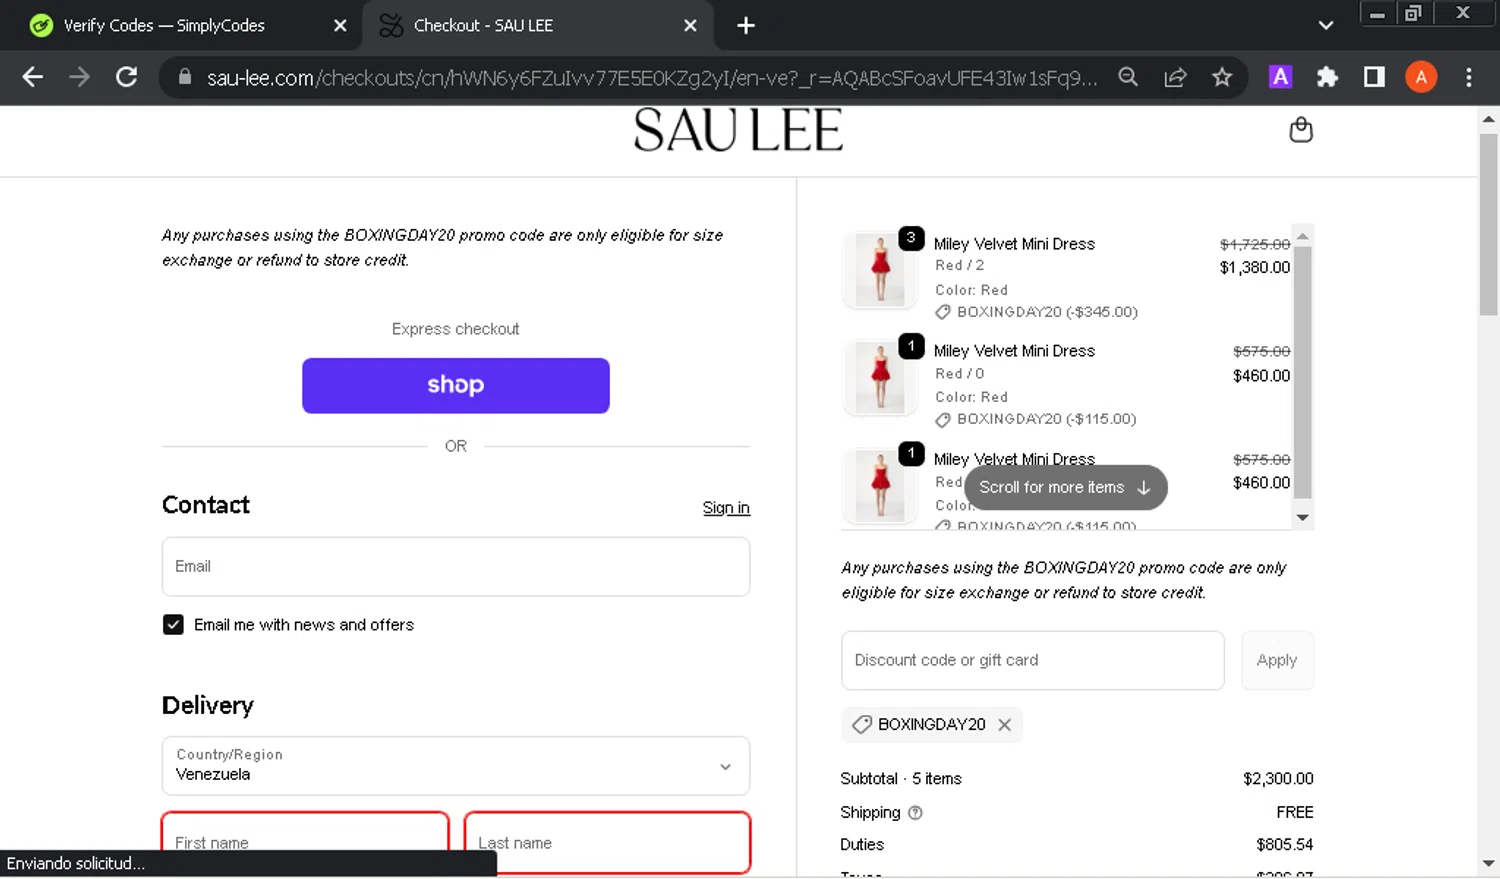Open a new browser tab
This screenshot has width=1500, height=879.
[746, 26]
